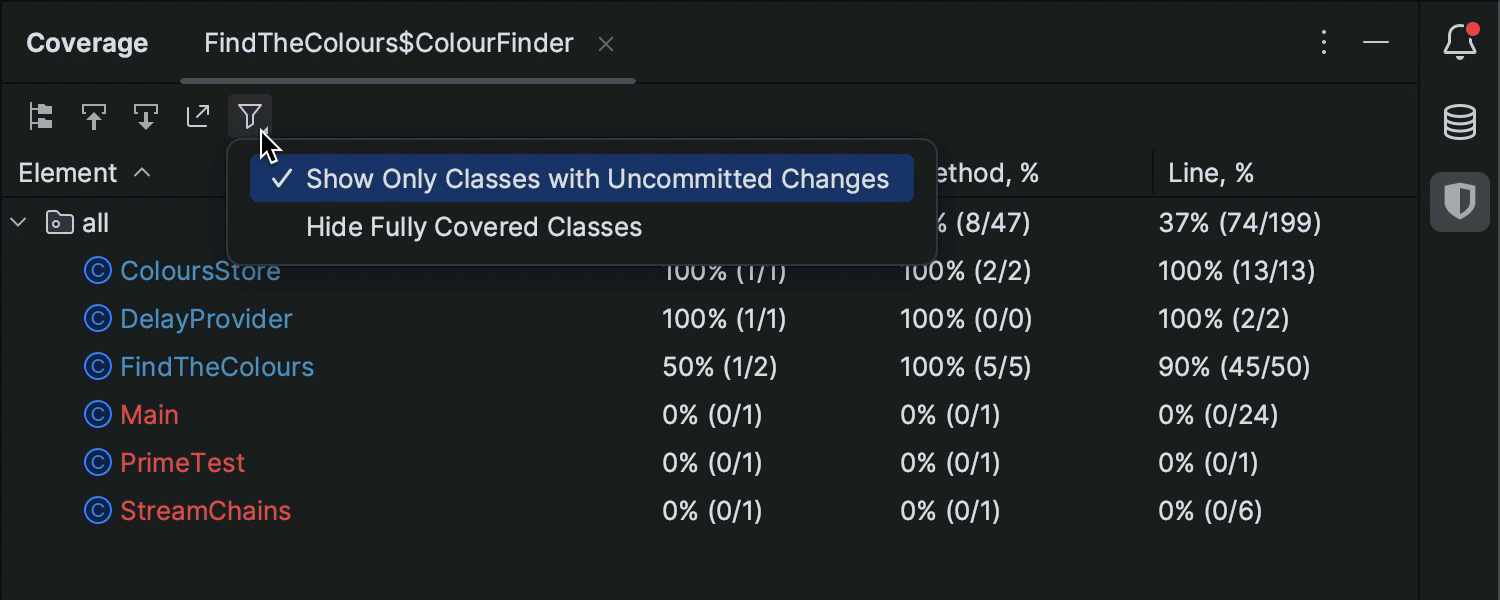
Task: Enable Hide Fully Covered Classes option
Action: [474, 227]
